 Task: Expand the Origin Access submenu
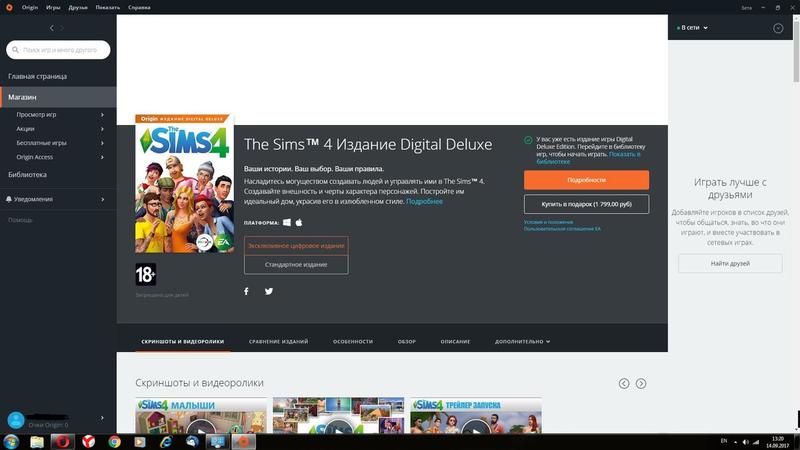coord(103,157)
